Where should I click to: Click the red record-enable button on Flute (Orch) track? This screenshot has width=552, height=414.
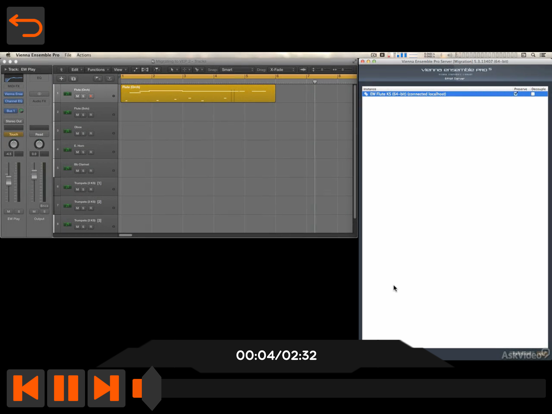(x=91, y=96)
